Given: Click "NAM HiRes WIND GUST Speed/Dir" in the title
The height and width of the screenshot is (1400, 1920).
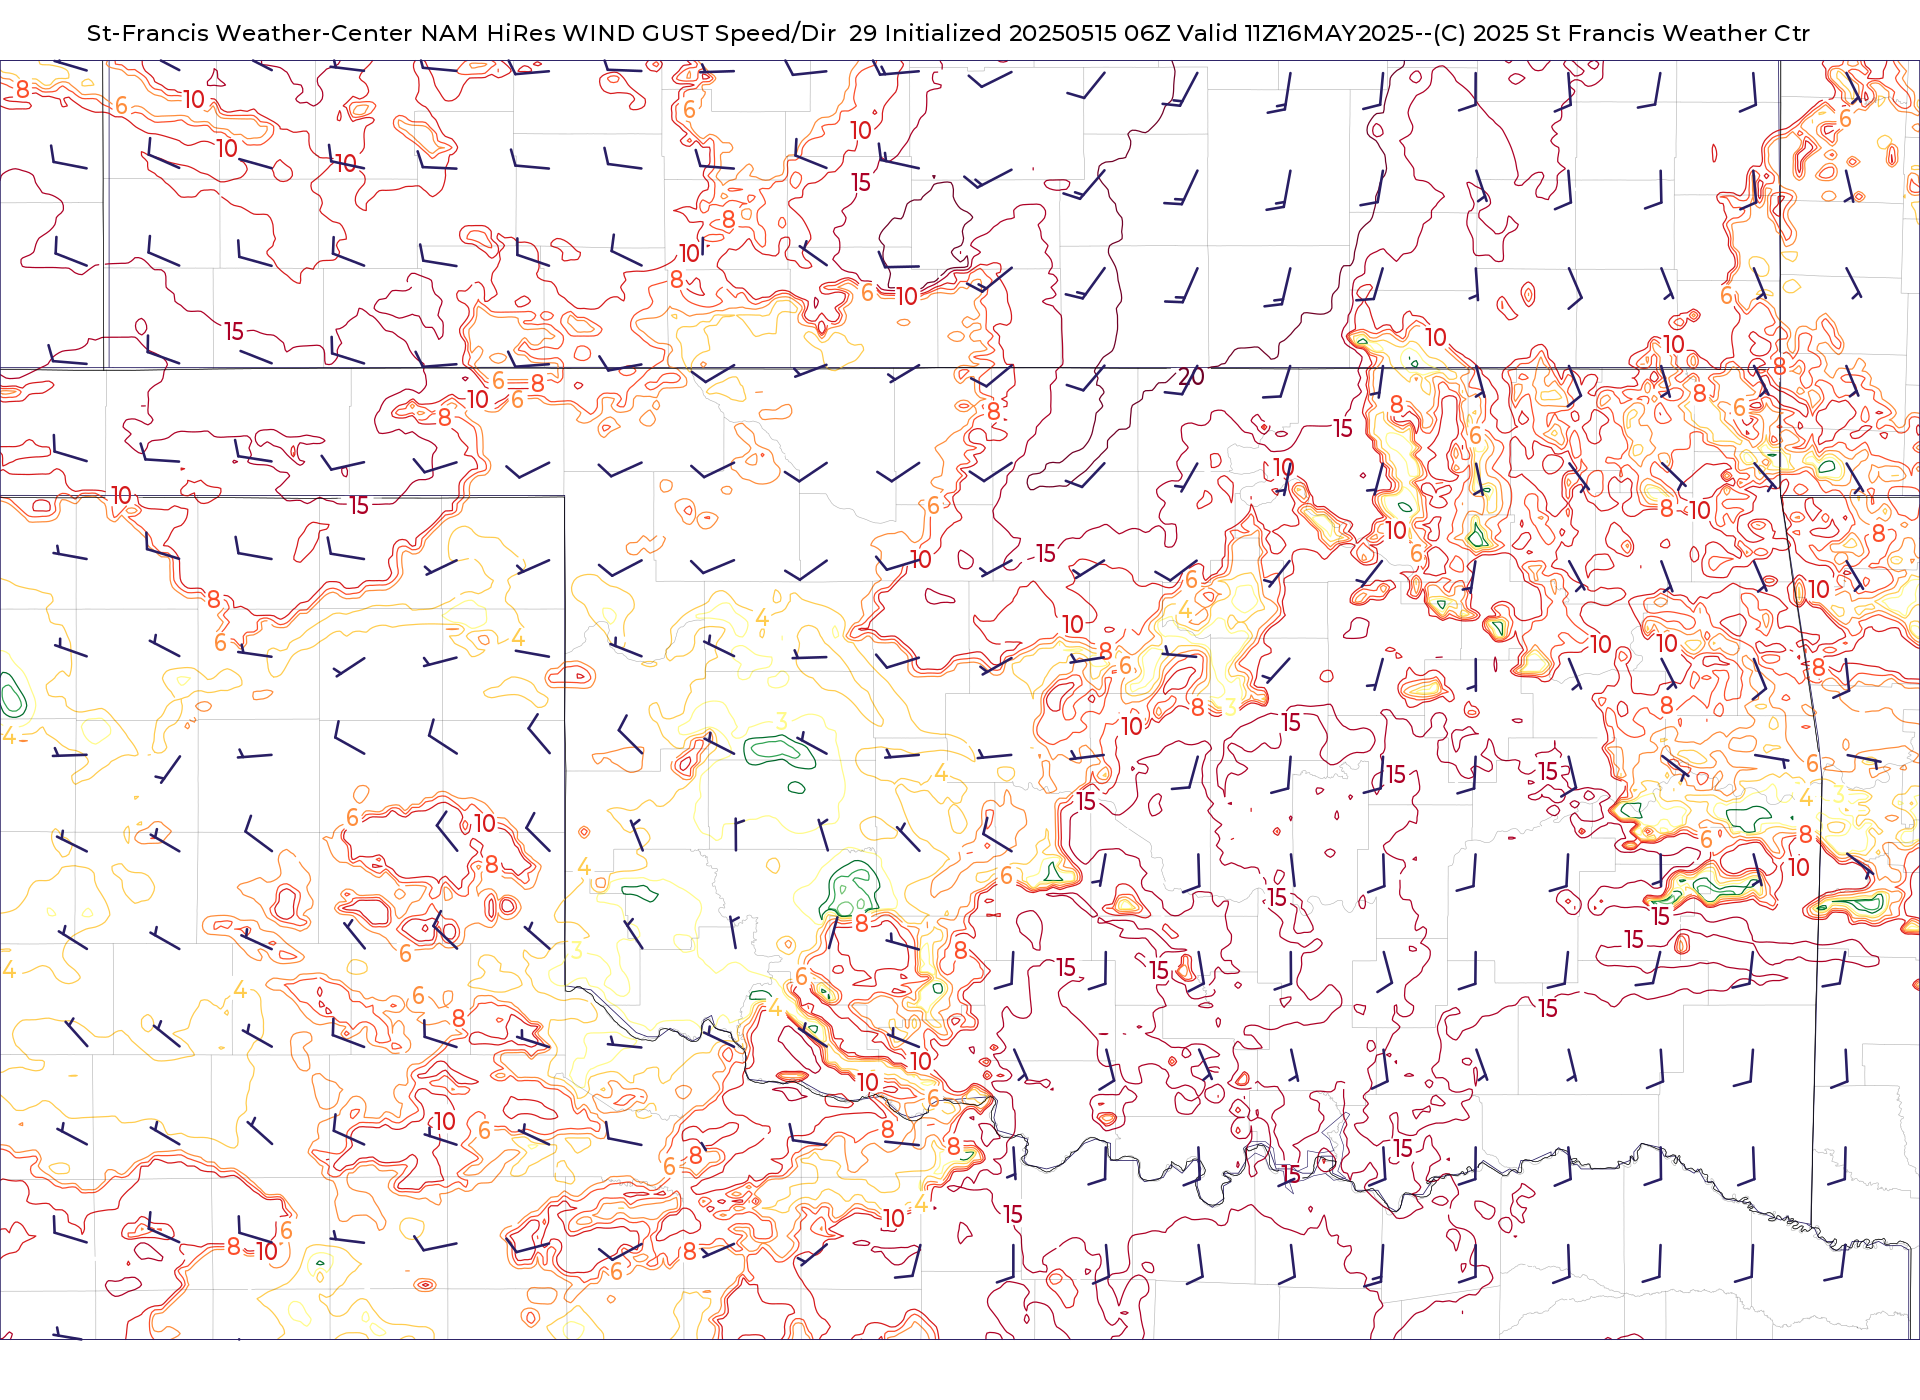Looking at the screenshot, I should point(628,33).
